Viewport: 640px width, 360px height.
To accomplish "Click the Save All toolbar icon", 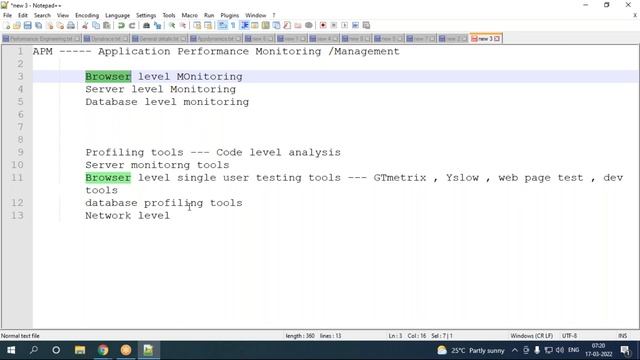I will pyautogui.click(x=38, y=25).
